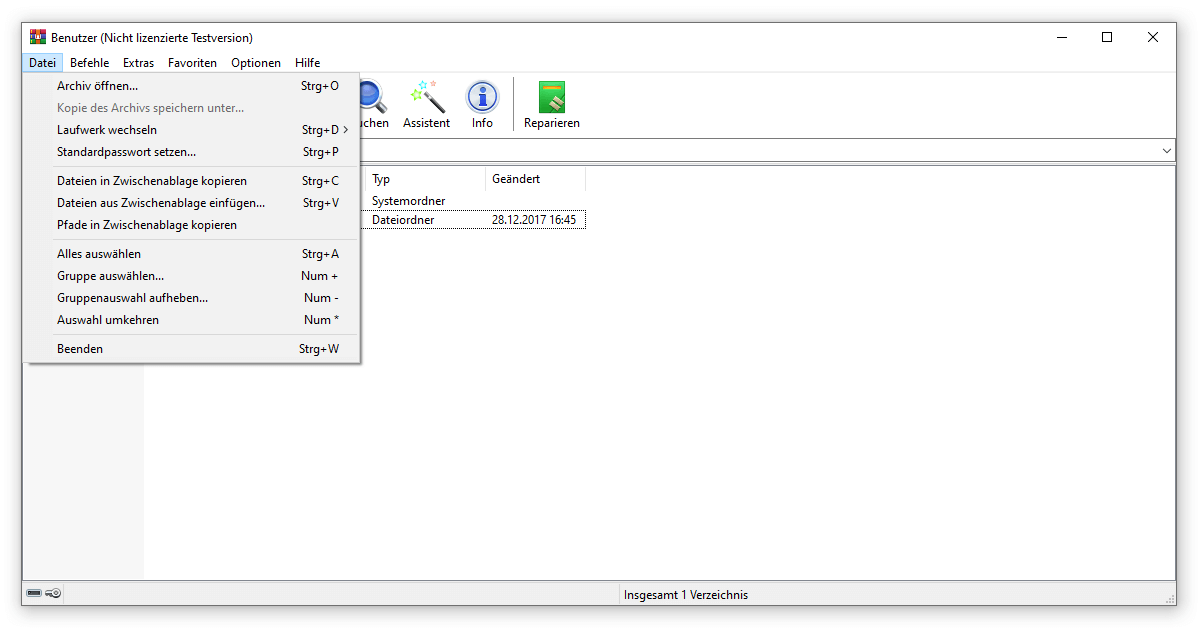The image size is (1200, 630).
Task: Open the Favoriten menu
Action: 192,62
